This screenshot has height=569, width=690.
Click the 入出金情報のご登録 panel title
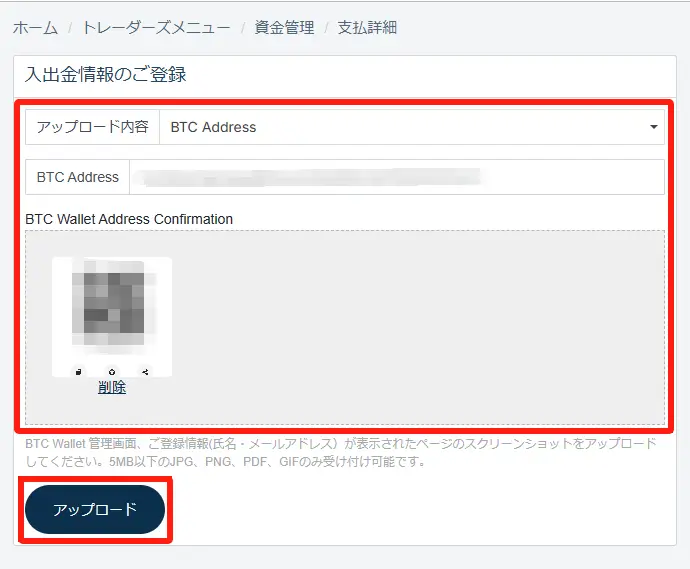106,74
